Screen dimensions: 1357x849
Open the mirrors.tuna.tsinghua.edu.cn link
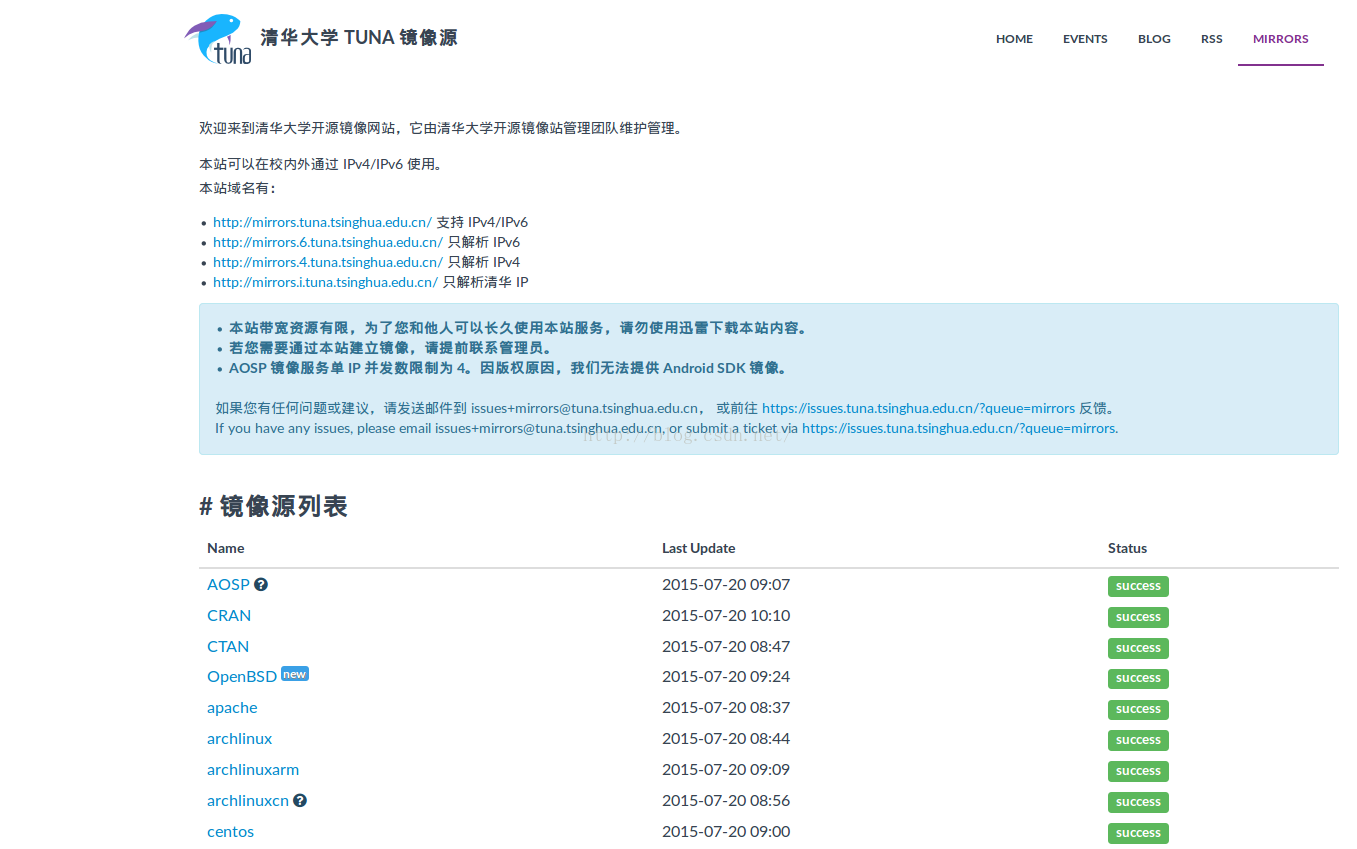coord(322,222)
